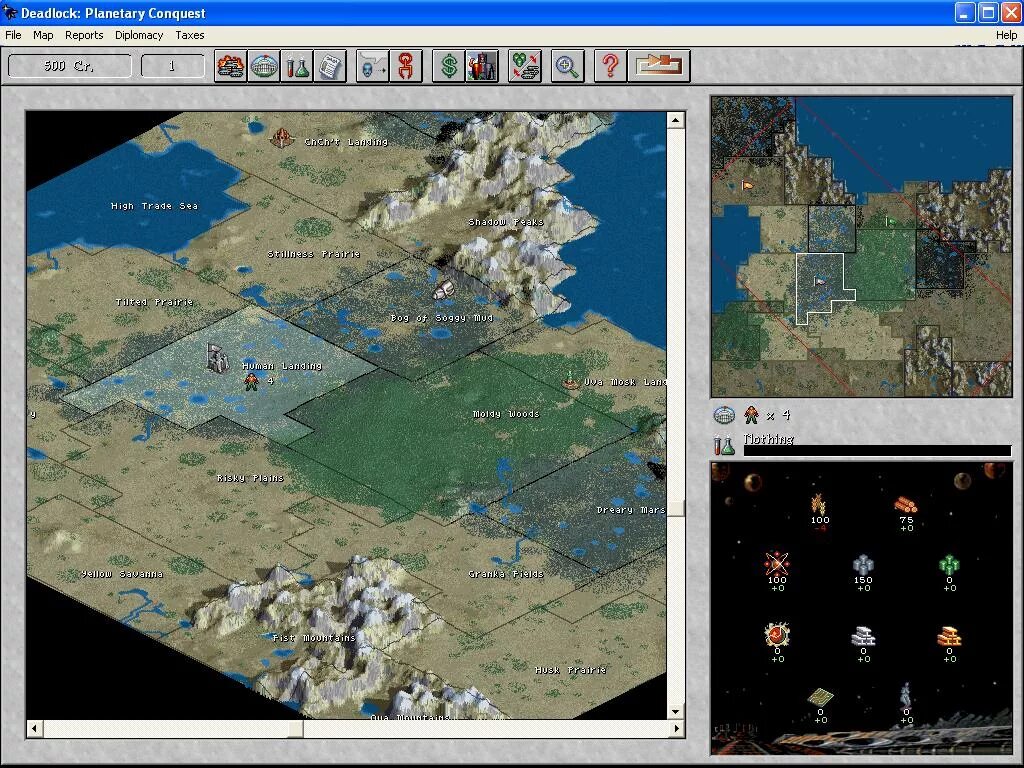Click the Moldy Woods territory label
The width and height of the screenshot is (1024, 768).
pos(506,414)
